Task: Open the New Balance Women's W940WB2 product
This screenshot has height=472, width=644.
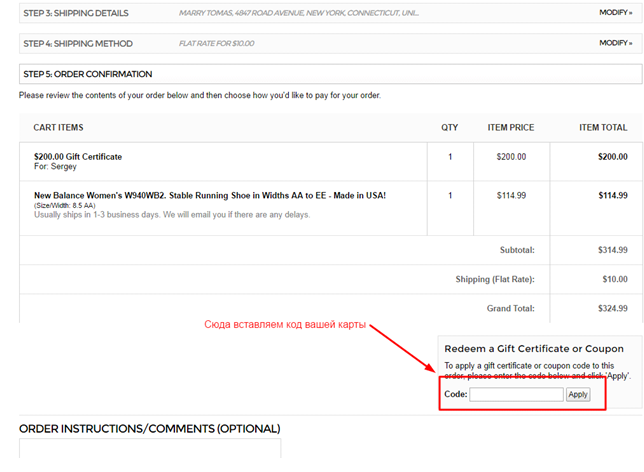Action: click(x=210, y=196)
